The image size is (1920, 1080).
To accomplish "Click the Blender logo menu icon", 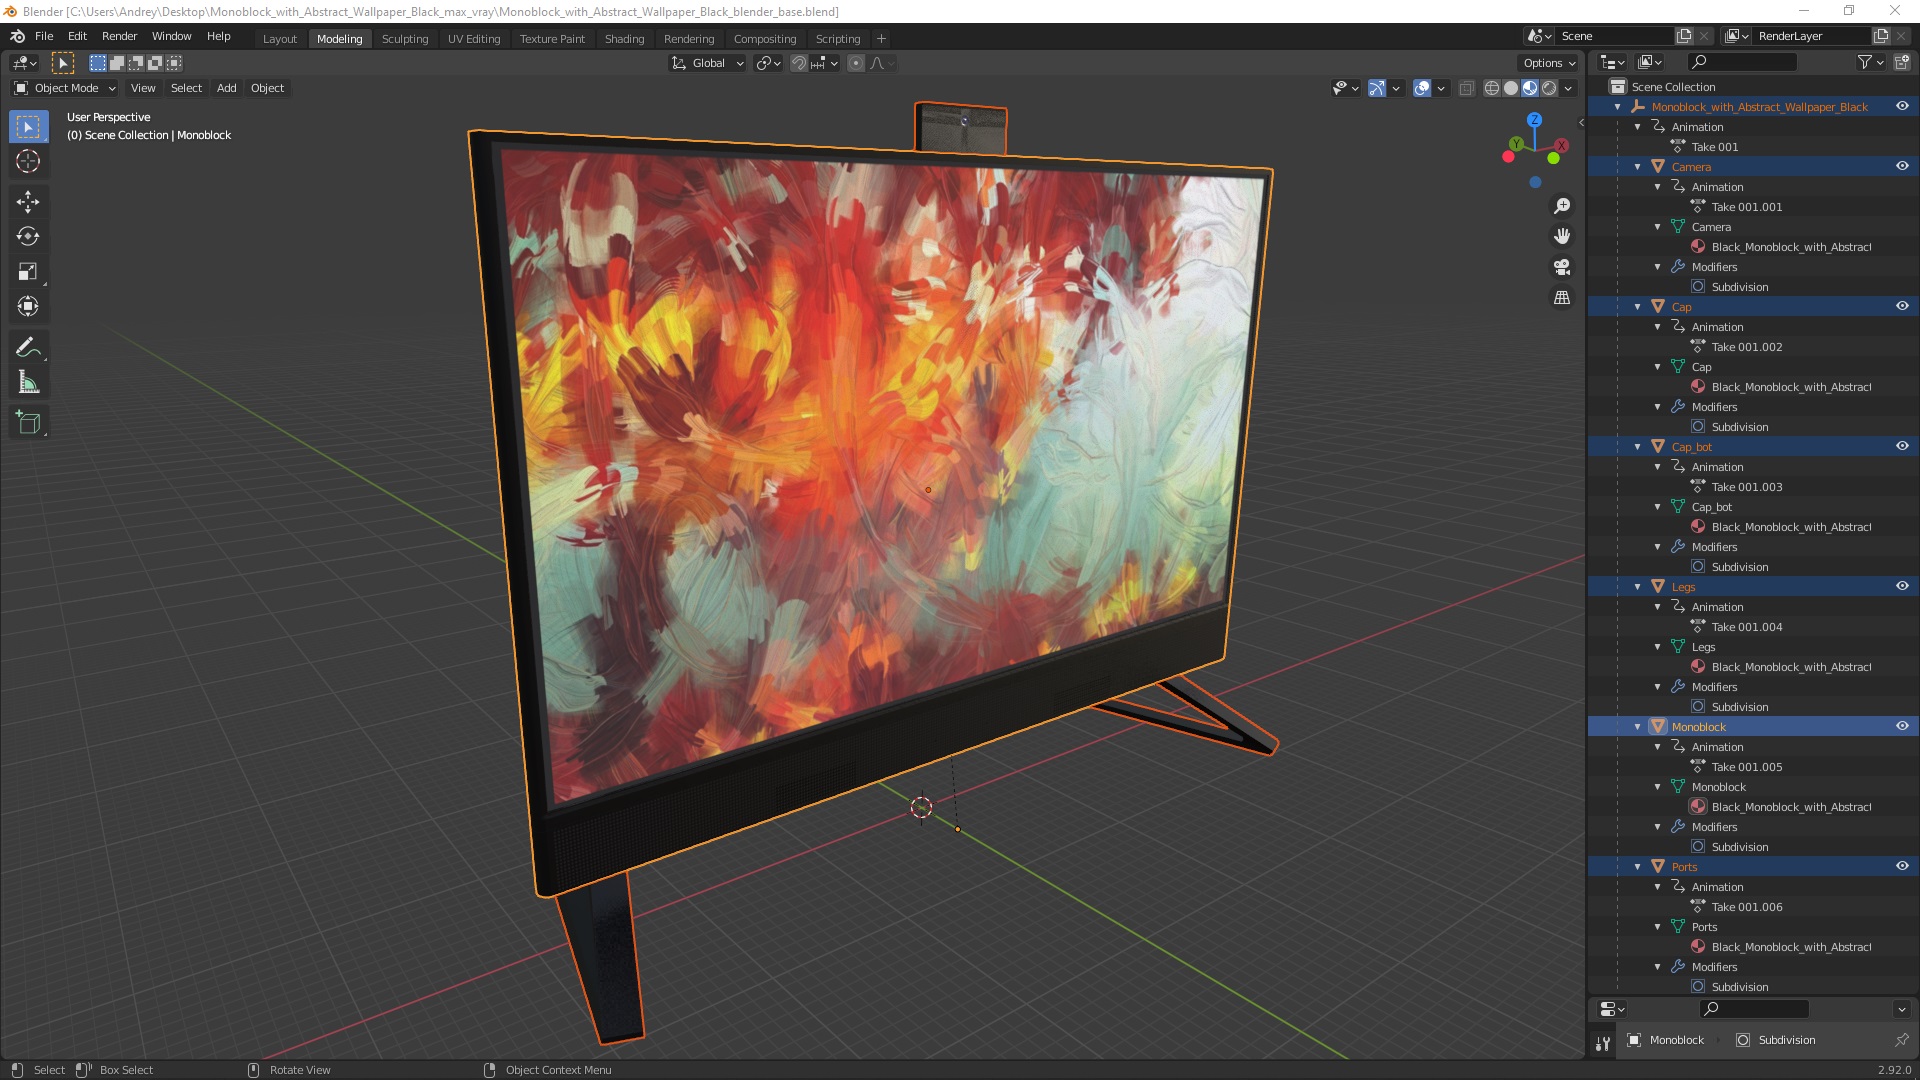I will [17, 36].
